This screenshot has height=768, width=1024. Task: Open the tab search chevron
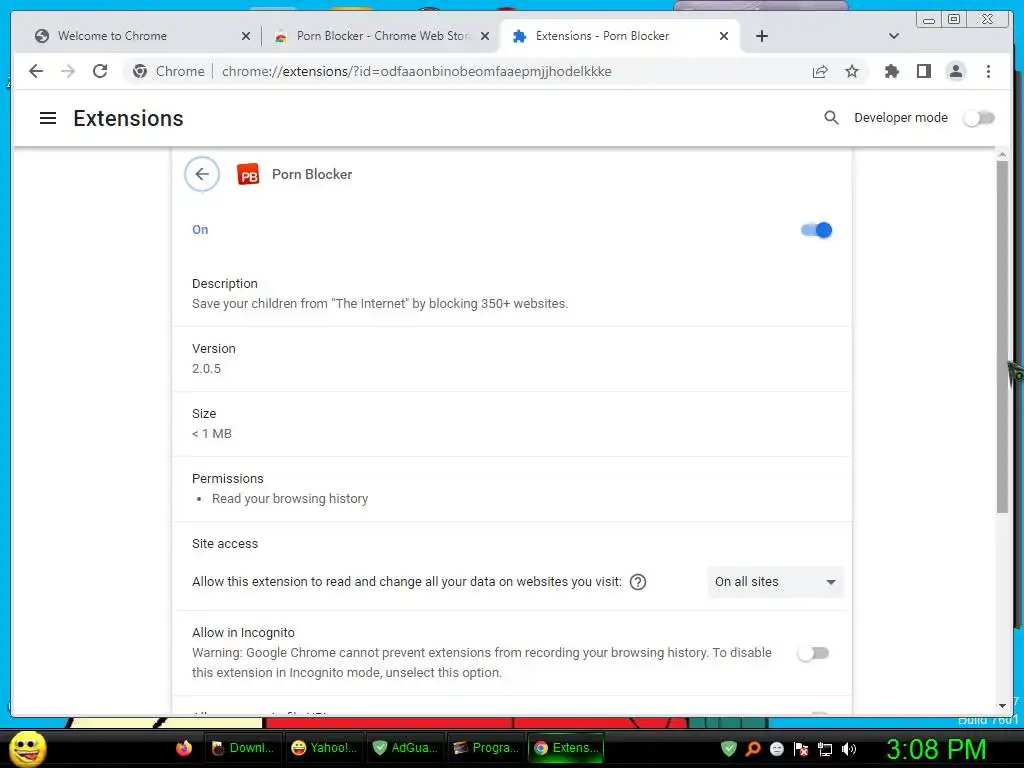894,36
